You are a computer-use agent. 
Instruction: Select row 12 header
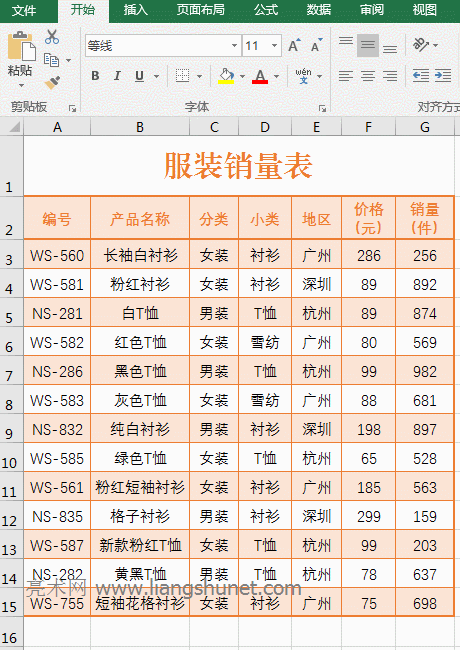tap(11, 515)
